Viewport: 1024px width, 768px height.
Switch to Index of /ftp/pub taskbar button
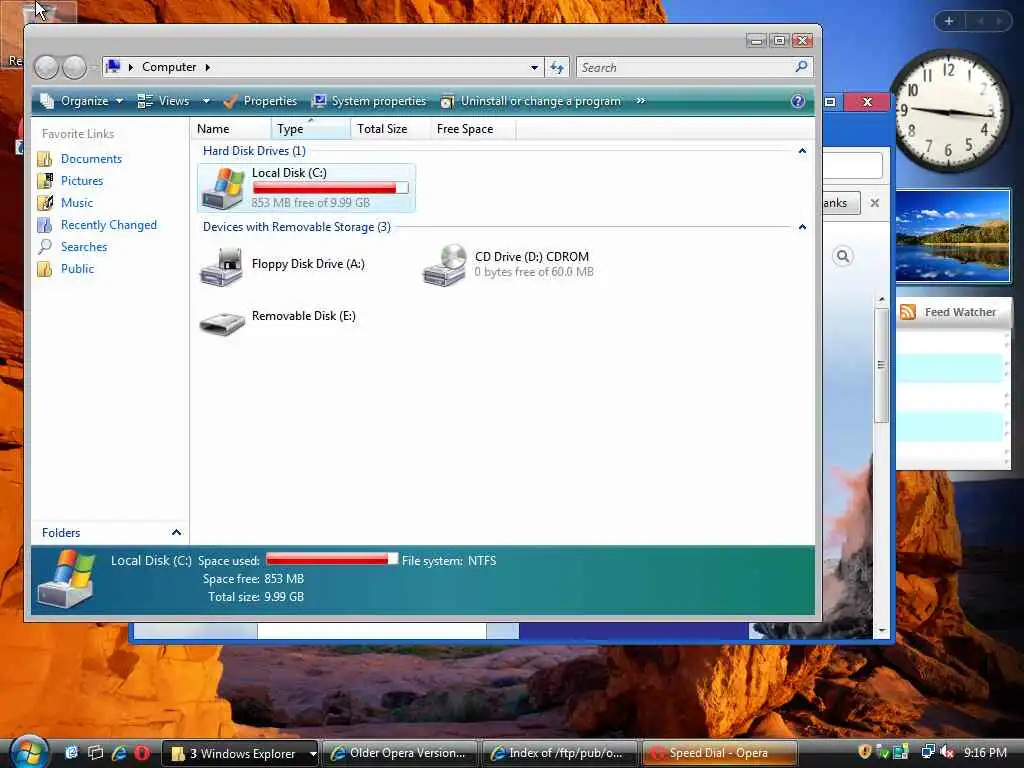559,753
